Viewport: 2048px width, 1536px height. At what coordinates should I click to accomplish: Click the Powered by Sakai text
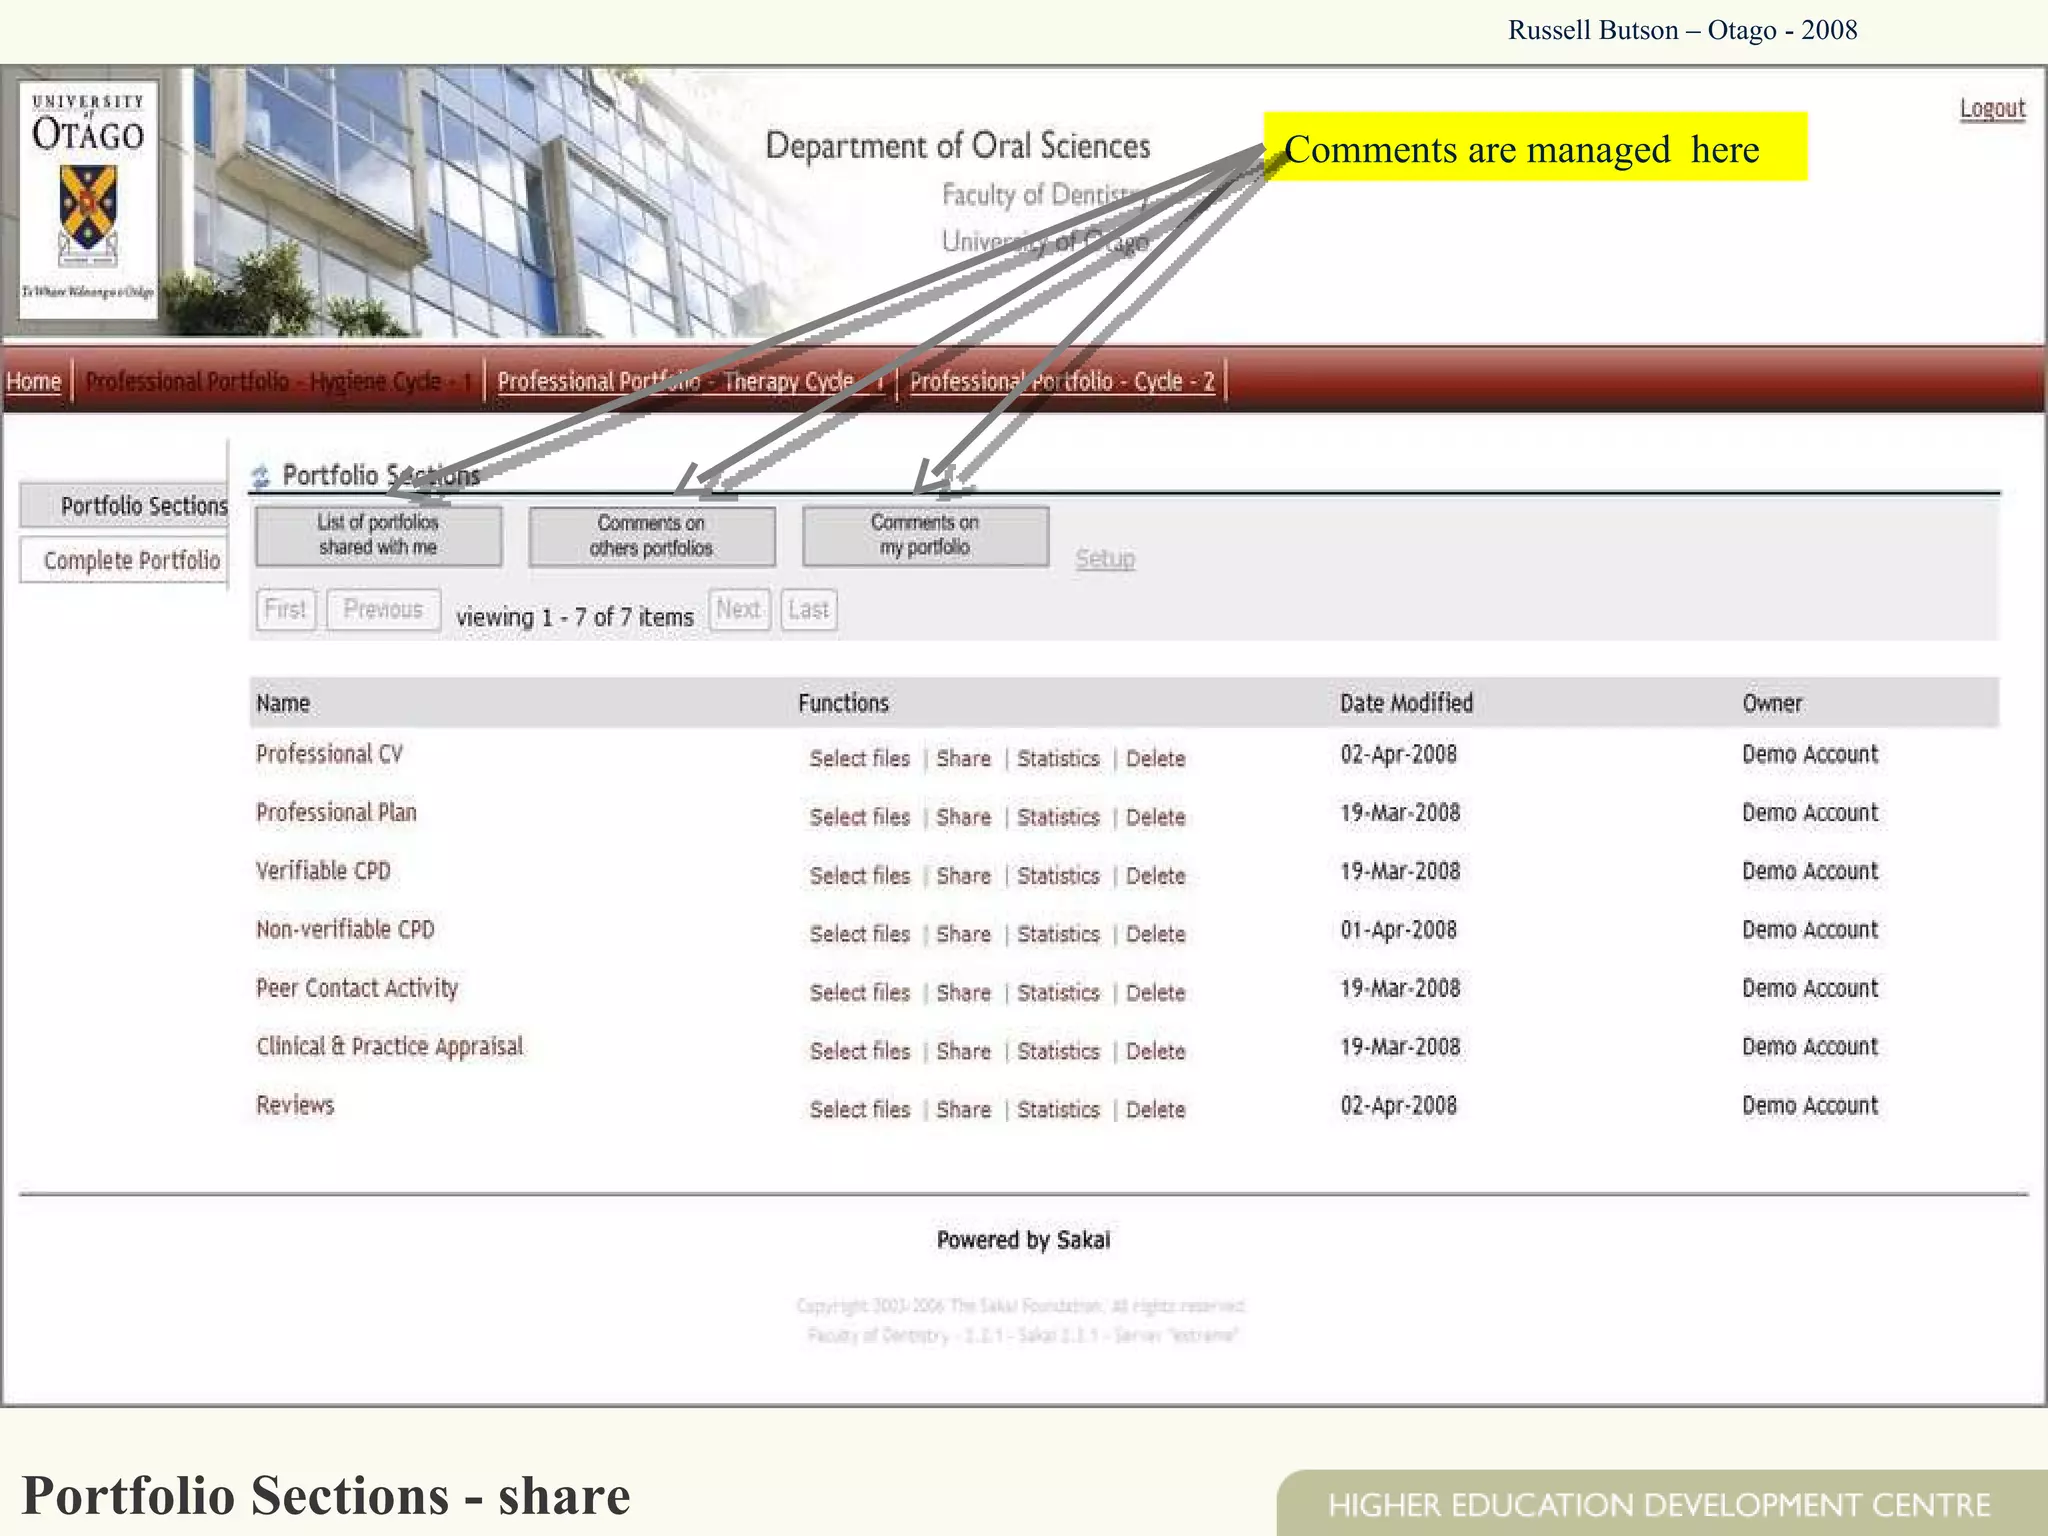click(1023, 1240)
